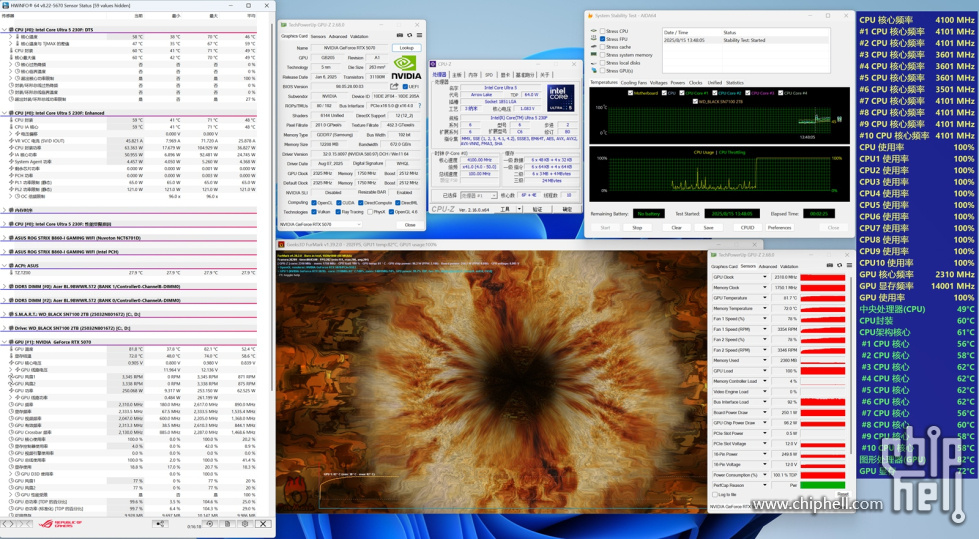Viewport: 979px width, 539px height.
Task: Click the settings gear in HWiNFO bottom toolbar
Action: click(245, 524)
